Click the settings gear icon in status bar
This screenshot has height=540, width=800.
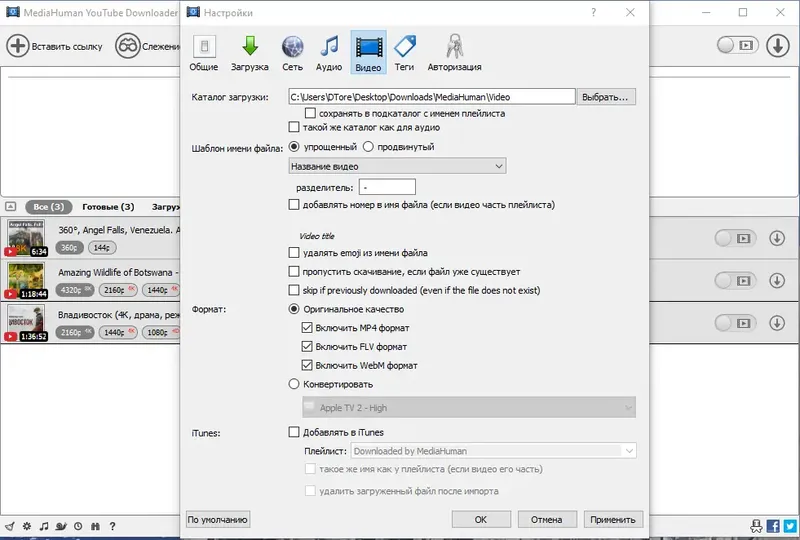[27, 526]
